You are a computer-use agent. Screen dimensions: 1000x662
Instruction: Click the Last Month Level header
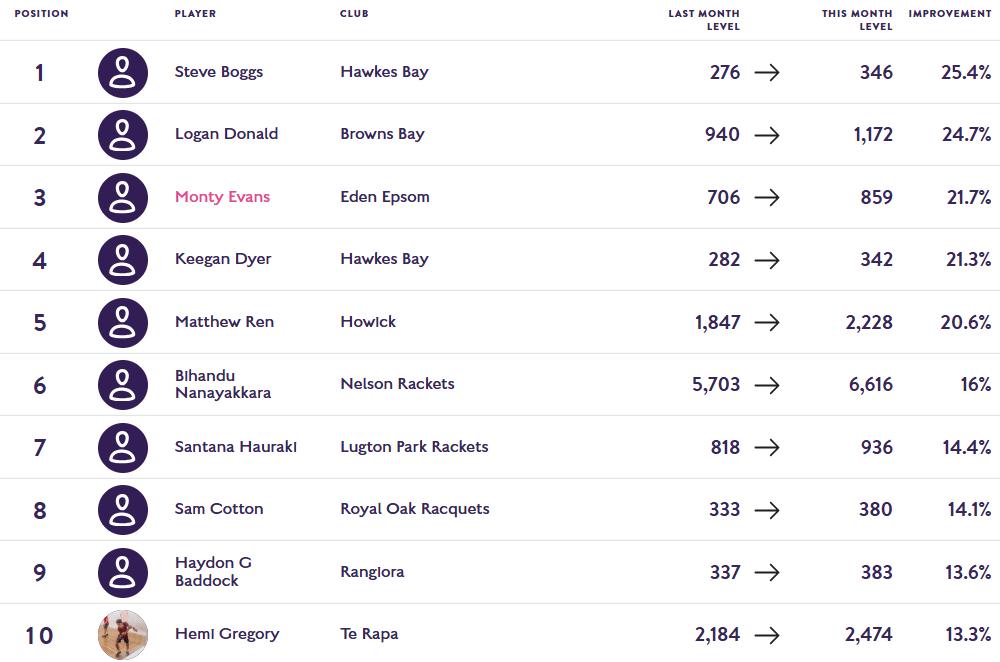coord(704,20)
